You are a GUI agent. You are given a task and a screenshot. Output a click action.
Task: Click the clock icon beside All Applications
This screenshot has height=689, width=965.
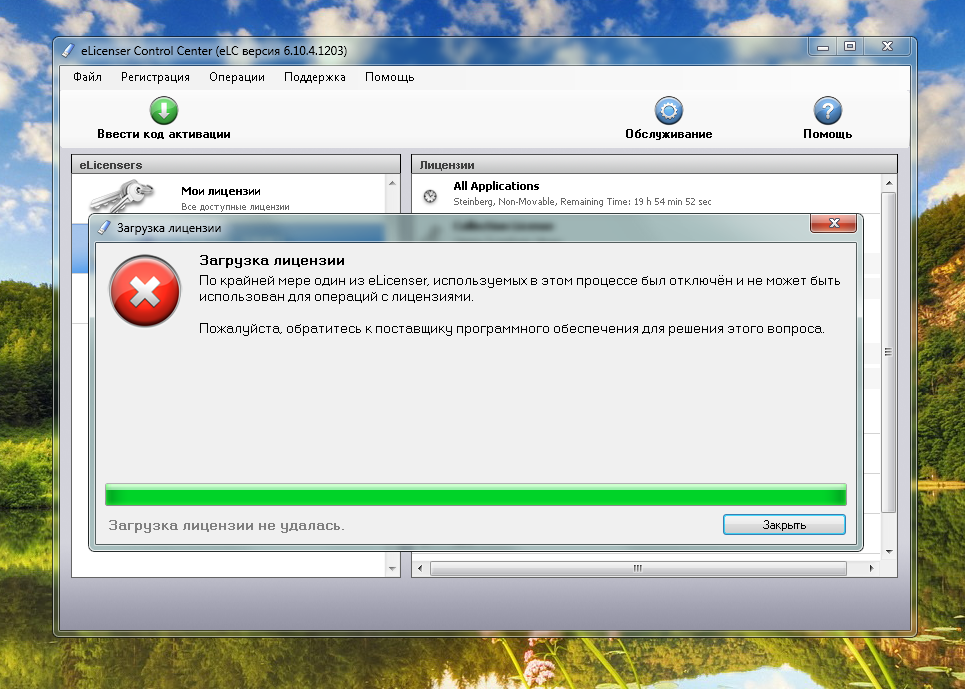430,196
